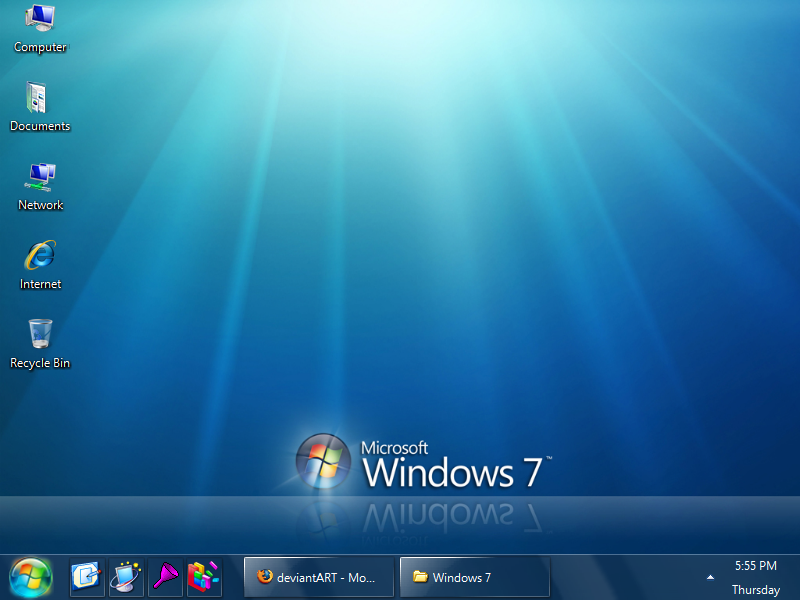Expand hidden notification area icons
800x600 pixels.
coord(710,577)
